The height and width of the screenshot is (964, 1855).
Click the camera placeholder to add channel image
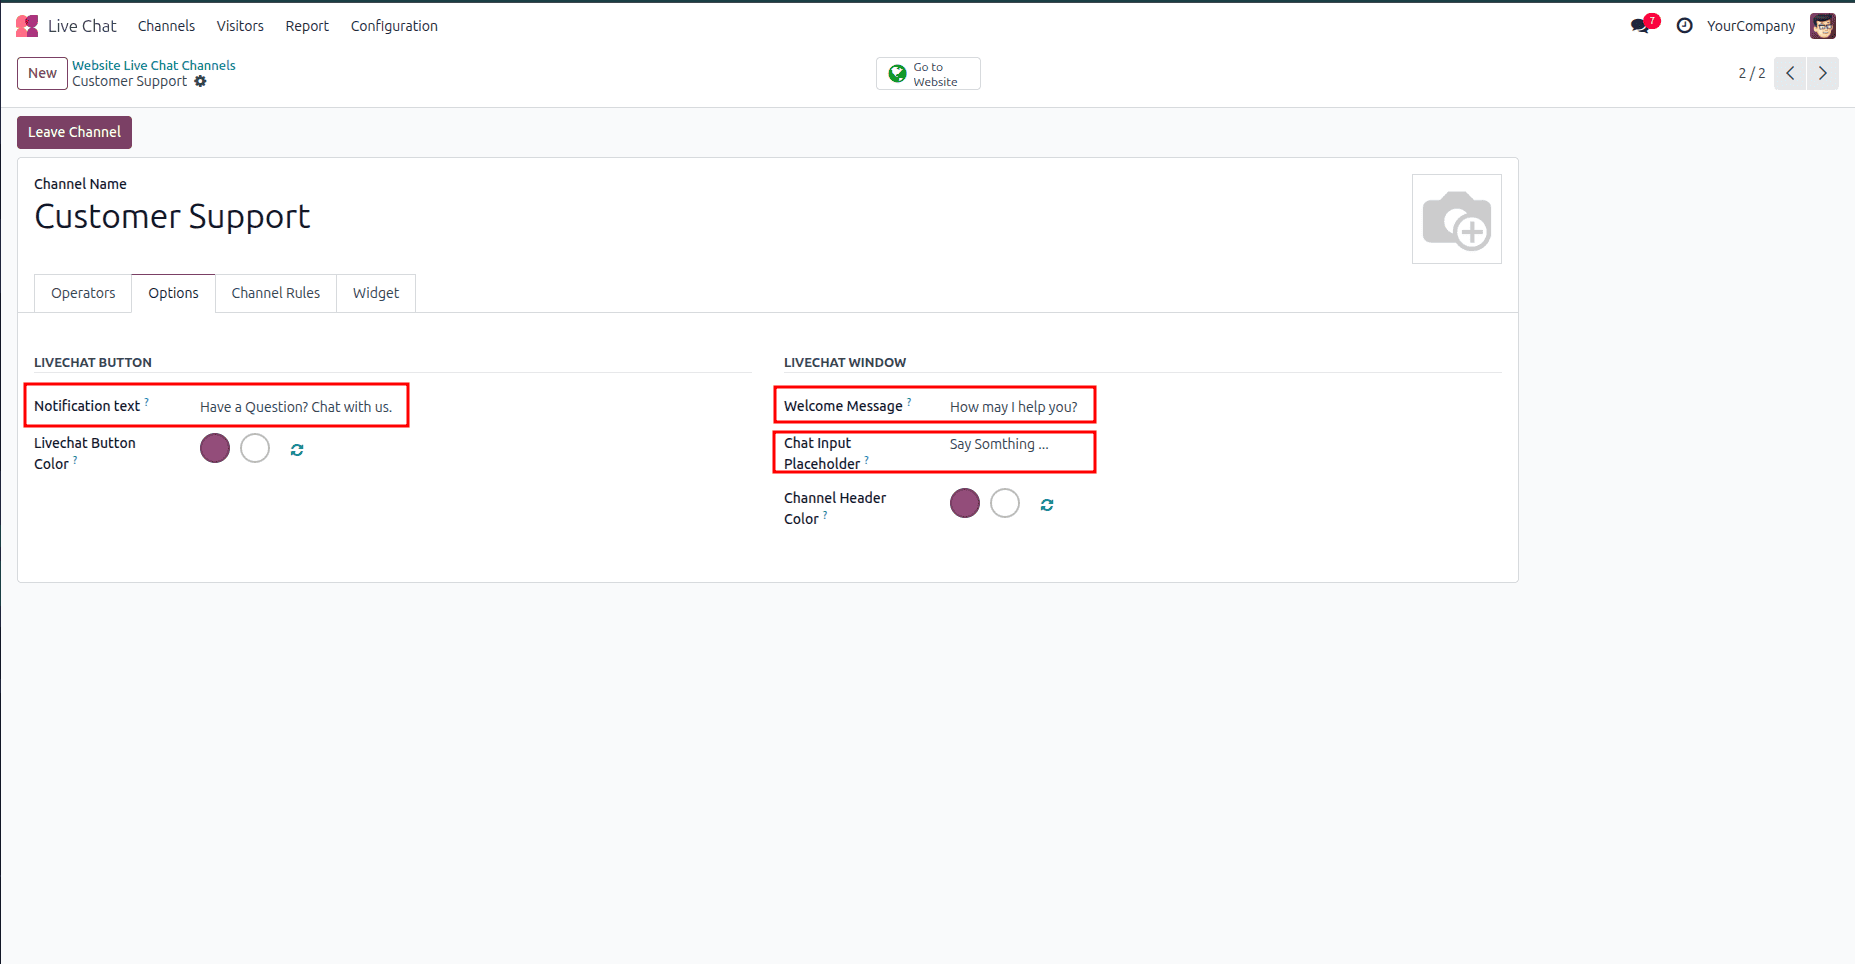click(x=1456, y=218)
